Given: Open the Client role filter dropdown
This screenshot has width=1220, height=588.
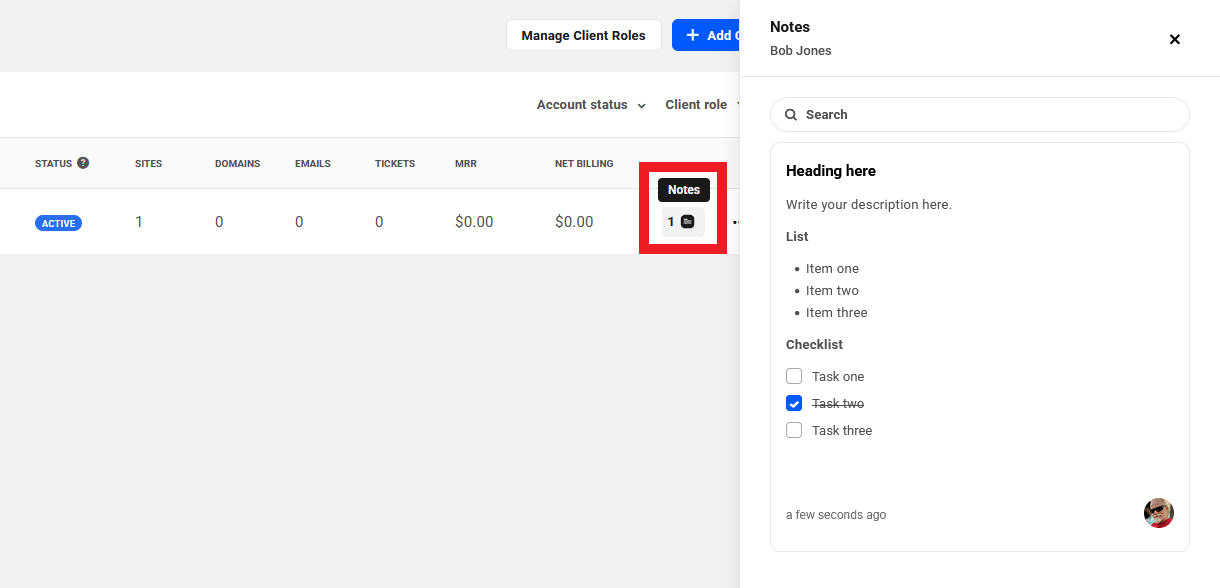Looking at the screenshot, I should pyautogui.click(x=700, y=104).
